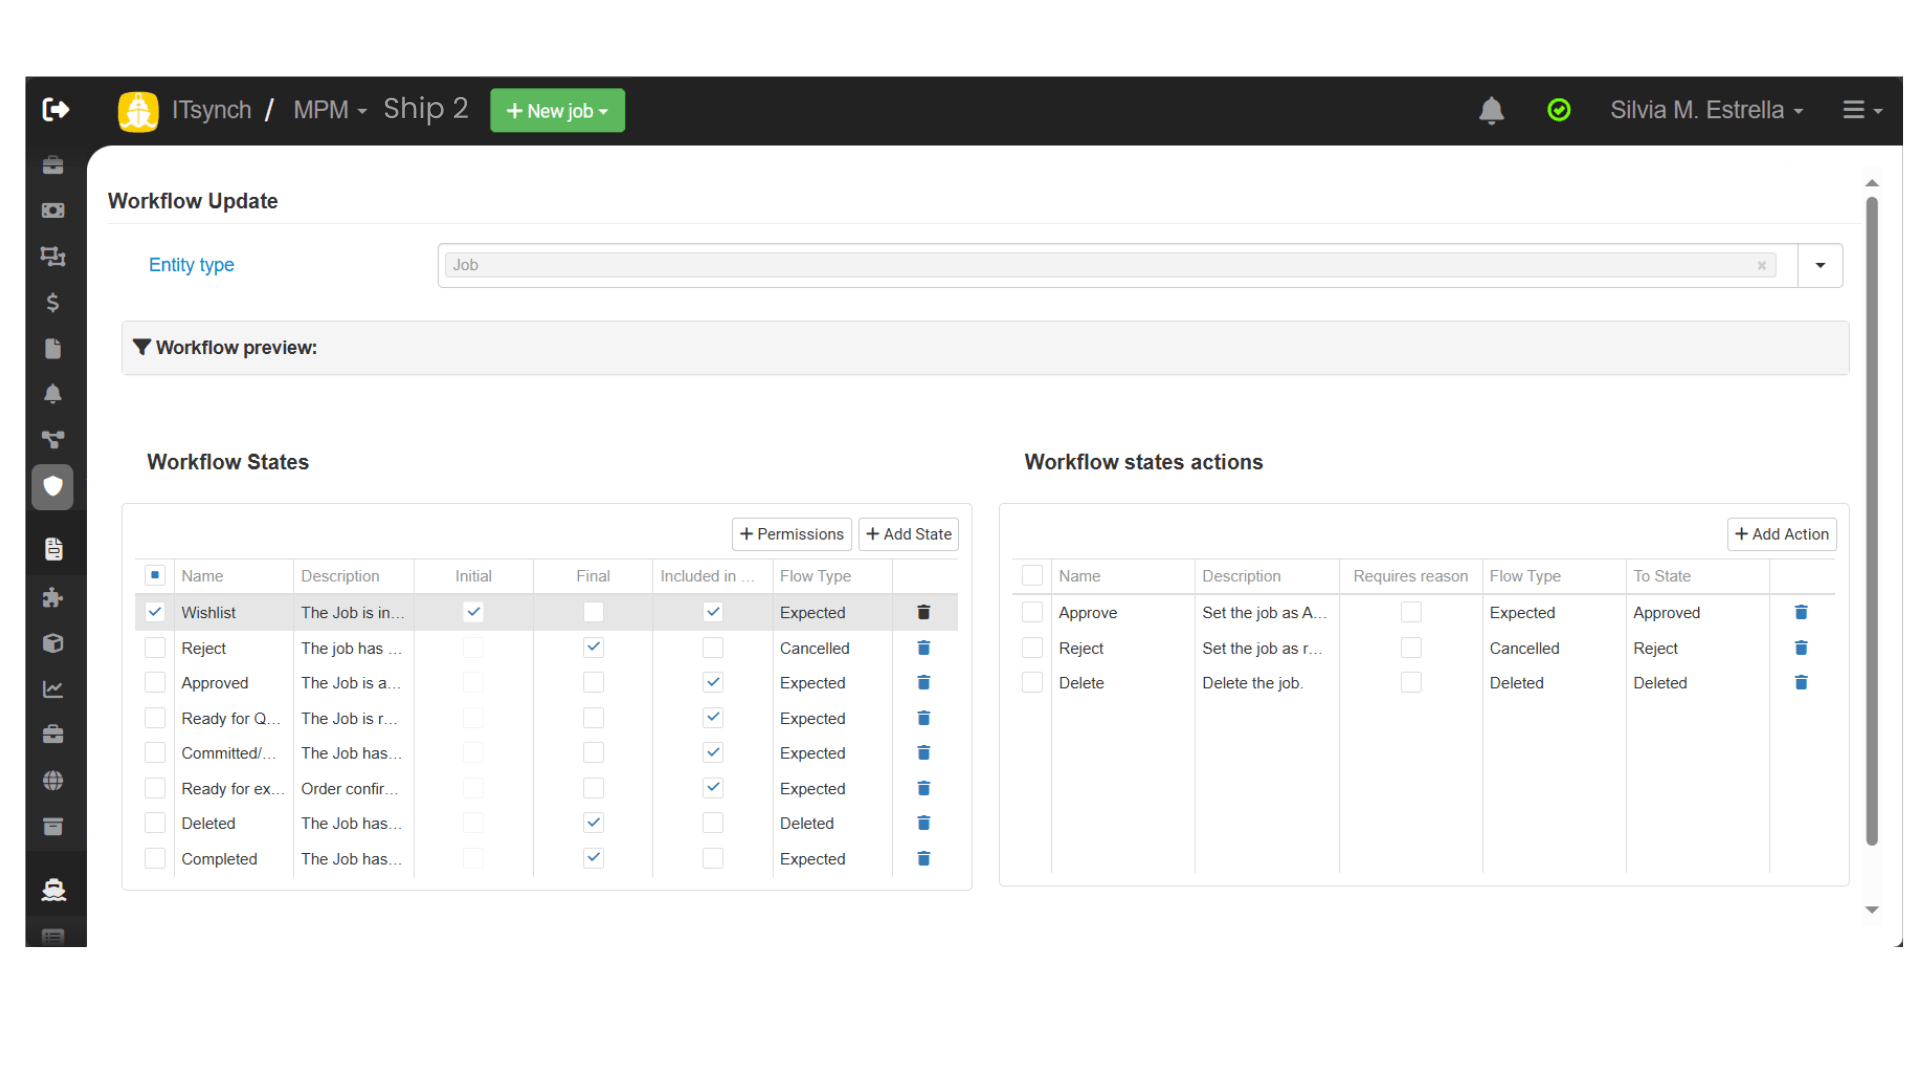Expand the Entity type dropdown arrow
Screen dimensions: 1920x1080
1819,265
